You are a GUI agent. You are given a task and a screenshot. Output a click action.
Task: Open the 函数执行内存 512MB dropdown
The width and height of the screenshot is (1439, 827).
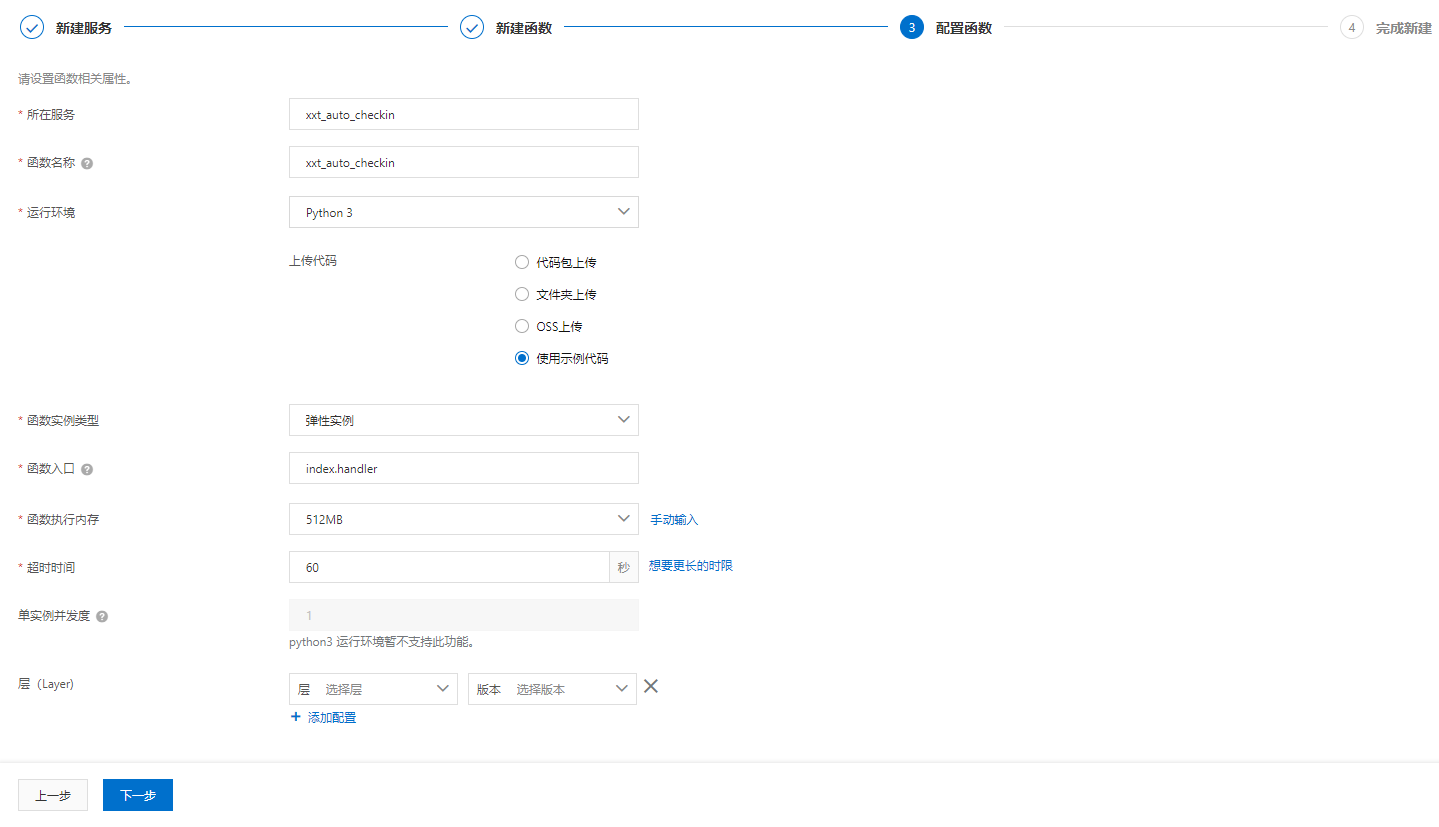click(x=464, y=519)
